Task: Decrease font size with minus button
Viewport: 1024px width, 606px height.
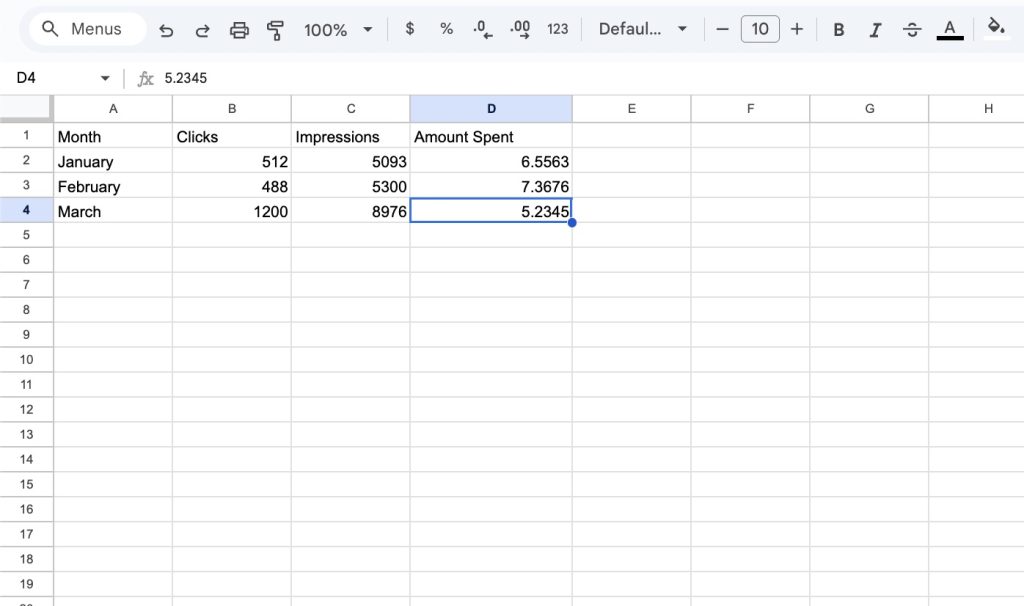Action: coord(723,29)
